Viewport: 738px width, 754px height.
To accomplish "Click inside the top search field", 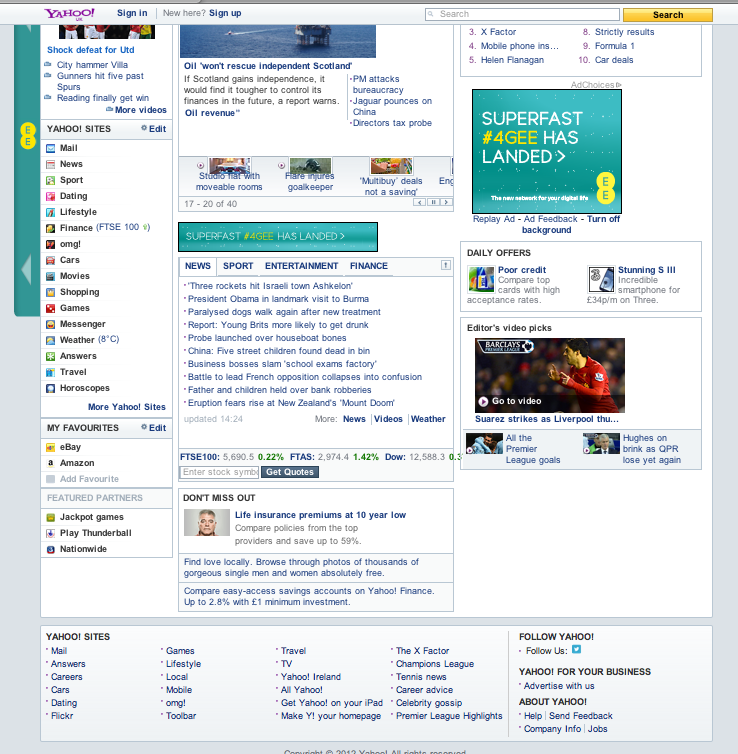I will coord(523,14).
